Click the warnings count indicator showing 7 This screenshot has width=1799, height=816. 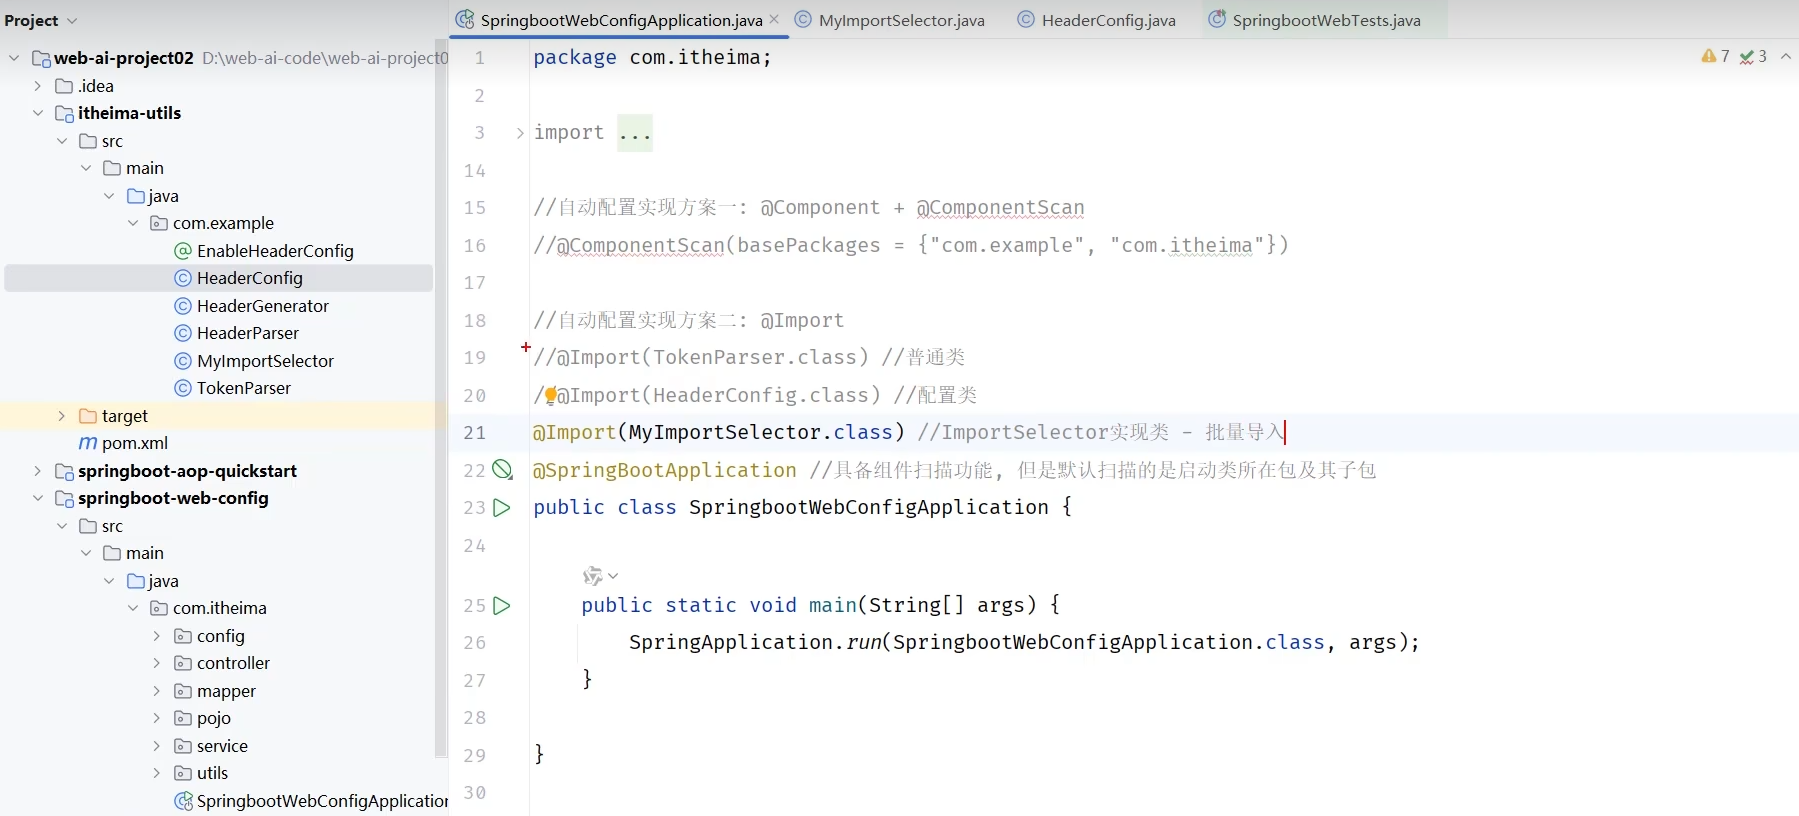coord(1716,57)
